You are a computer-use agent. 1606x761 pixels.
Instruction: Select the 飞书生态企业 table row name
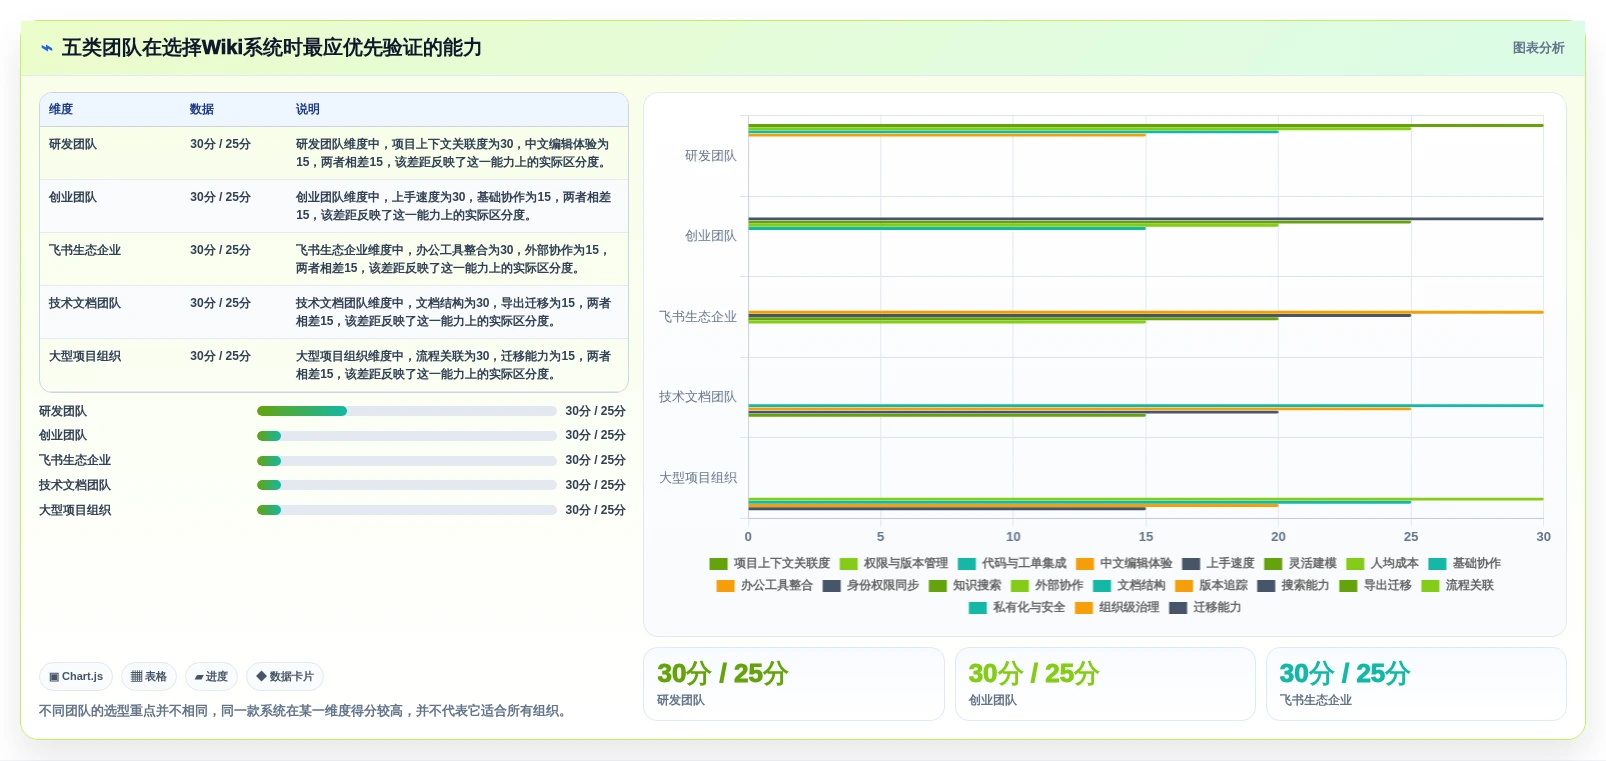click(x=85, y=250)
